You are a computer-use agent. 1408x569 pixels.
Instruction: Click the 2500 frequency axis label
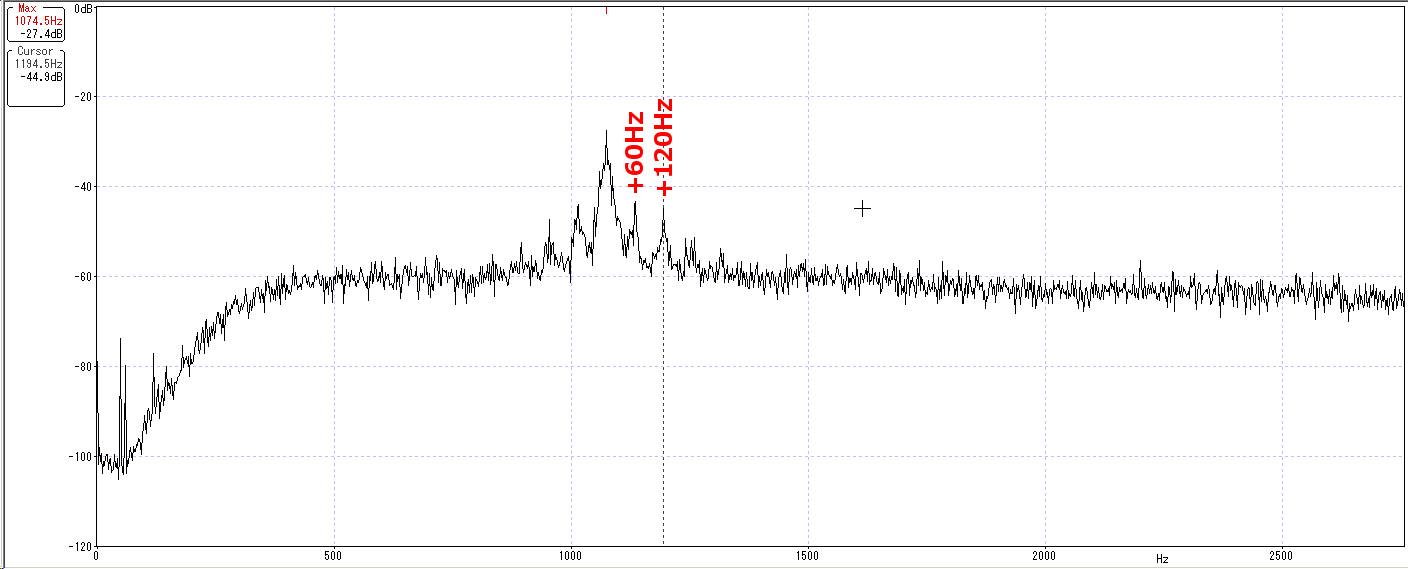coord(1281,555)
